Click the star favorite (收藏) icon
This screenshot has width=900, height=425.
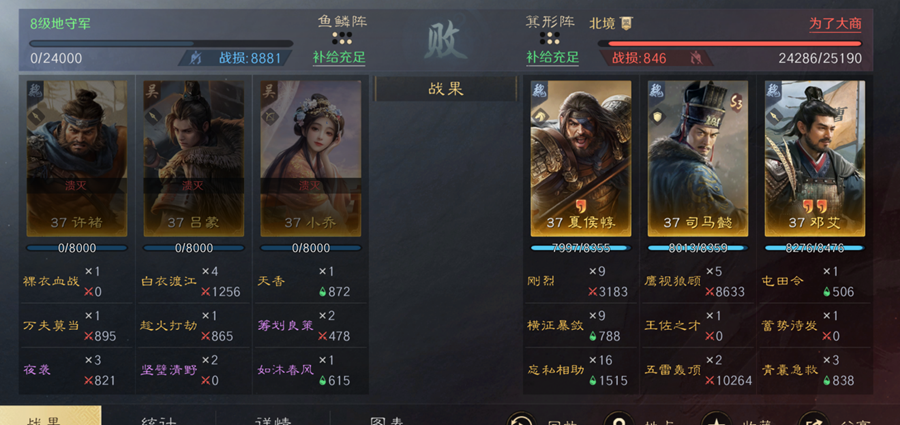(x=716, y=420)
